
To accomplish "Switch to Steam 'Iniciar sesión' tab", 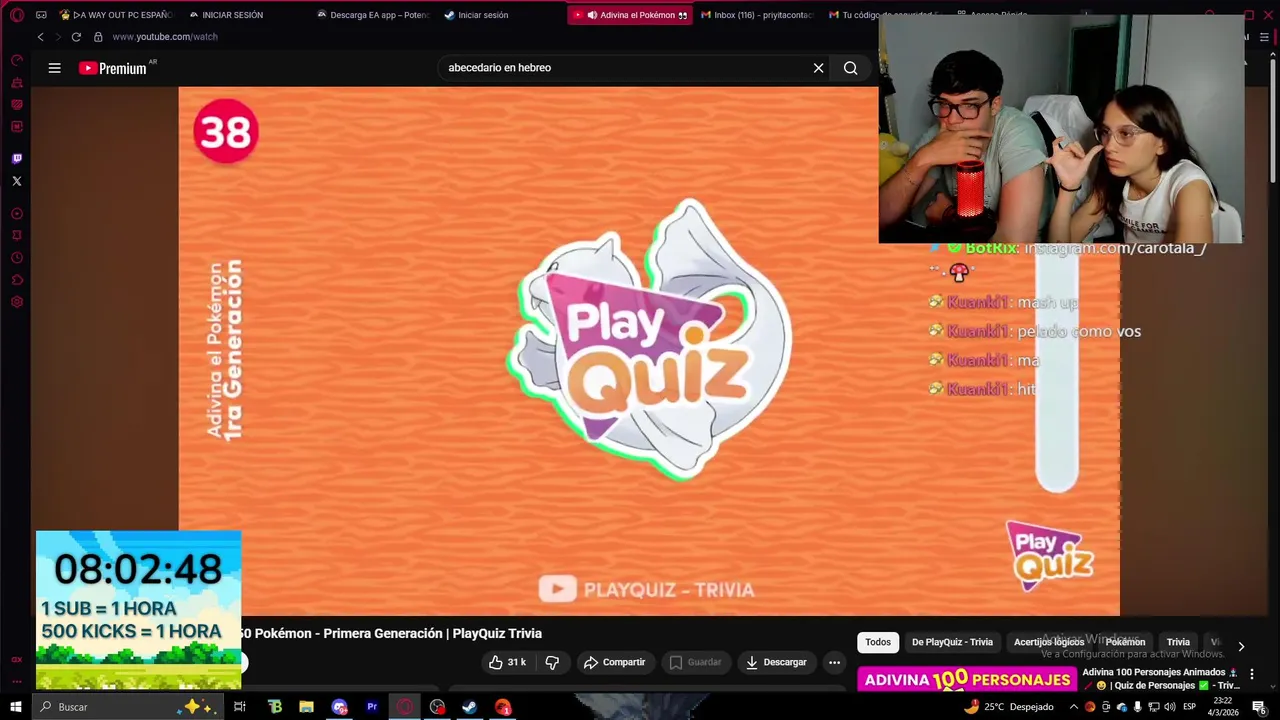I will (476, 15).
